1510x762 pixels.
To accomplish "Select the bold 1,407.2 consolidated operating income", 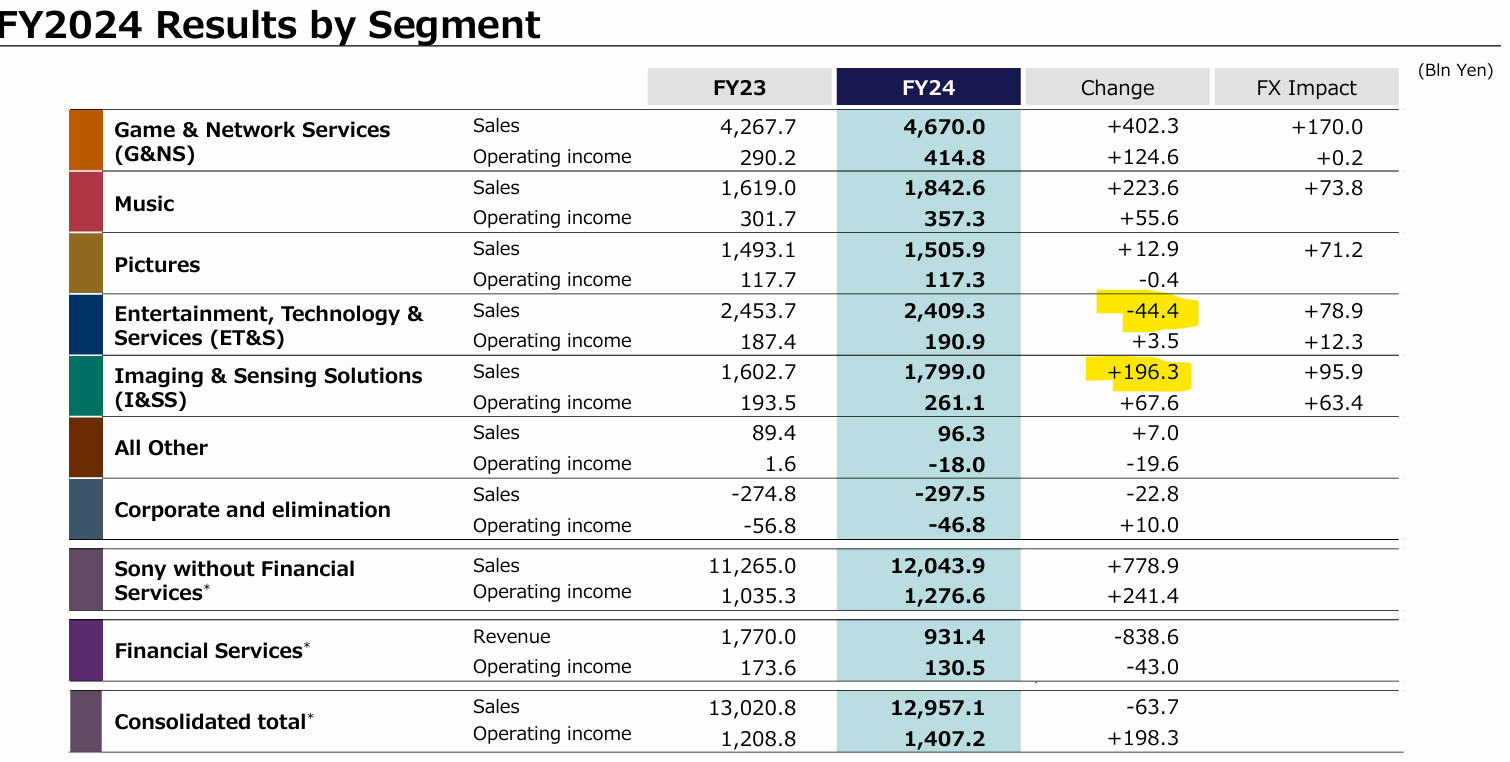I will (944, 739).
